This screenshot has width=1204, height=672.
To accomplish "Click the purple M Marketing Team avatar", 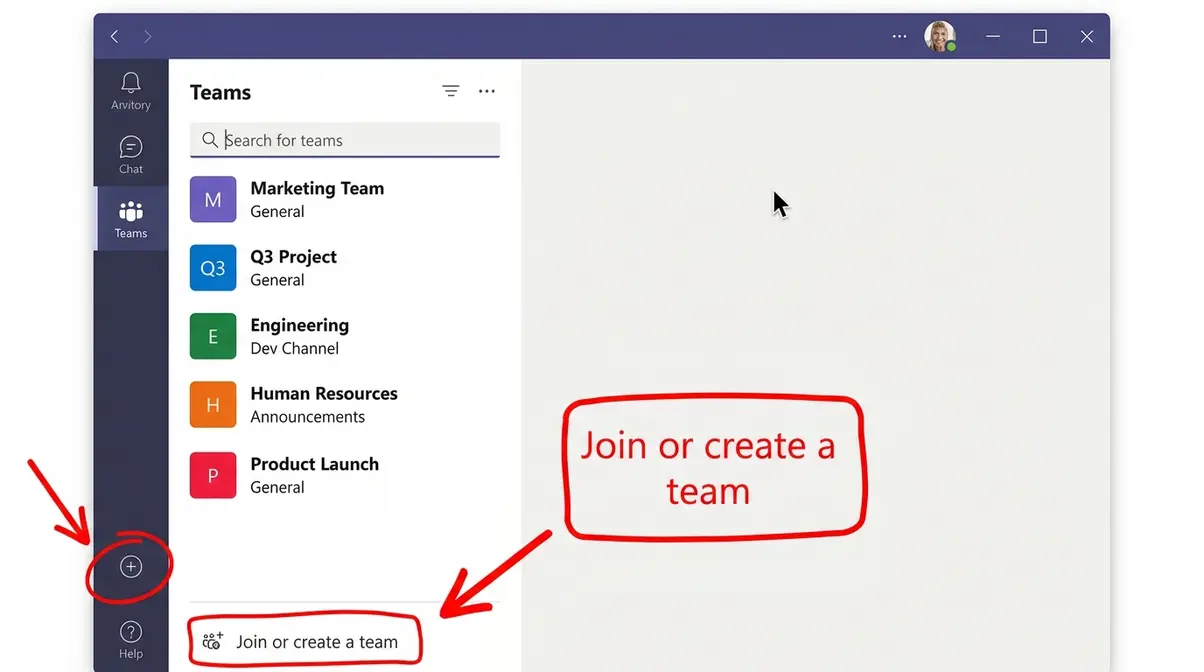I will 213,199.
